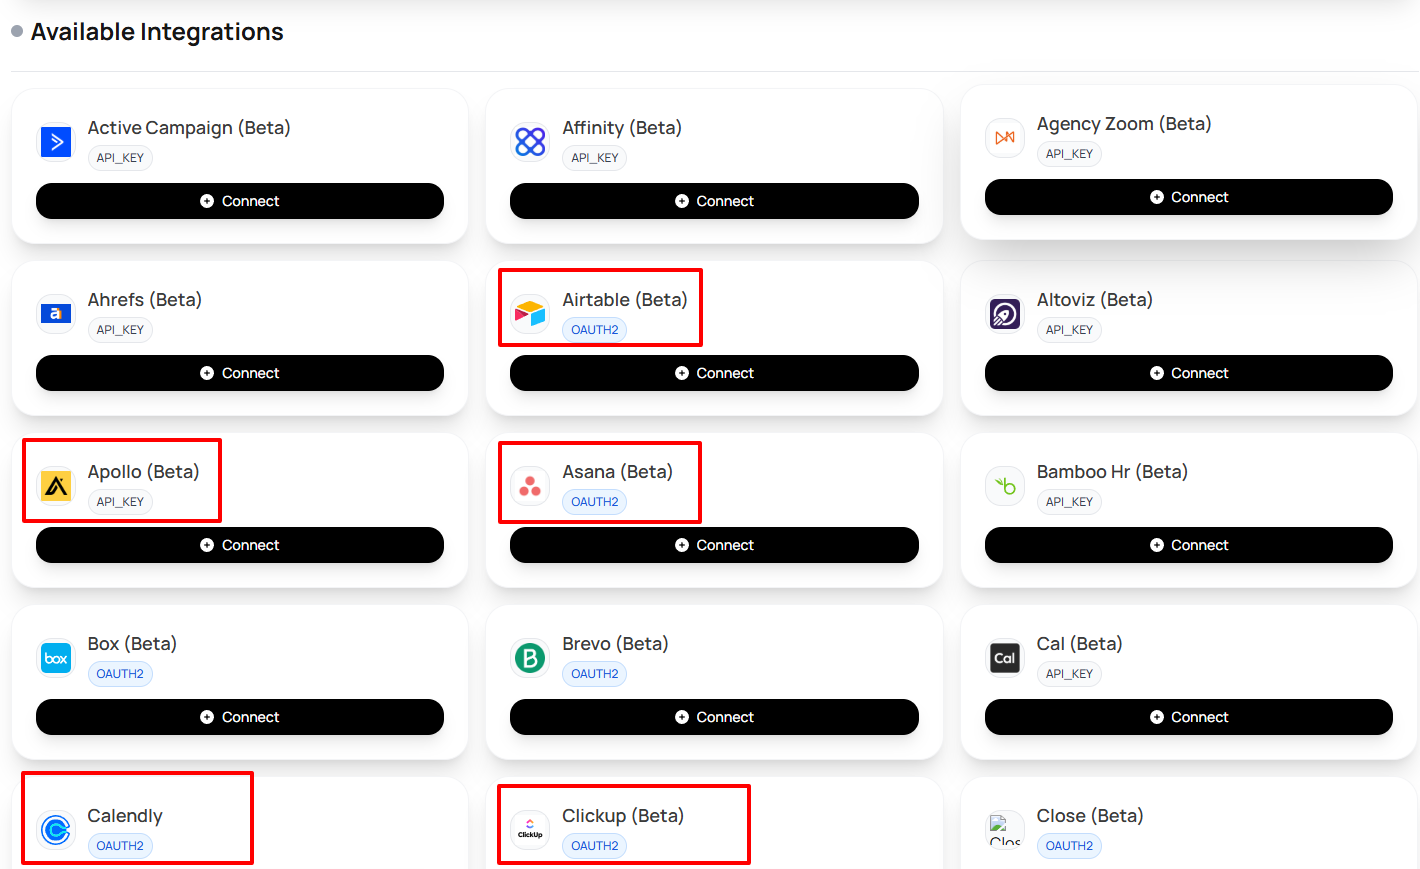1420x869 pixels.
Task: Click the API_KEY badge under Affinity
Action: click(x=595, y=158)
